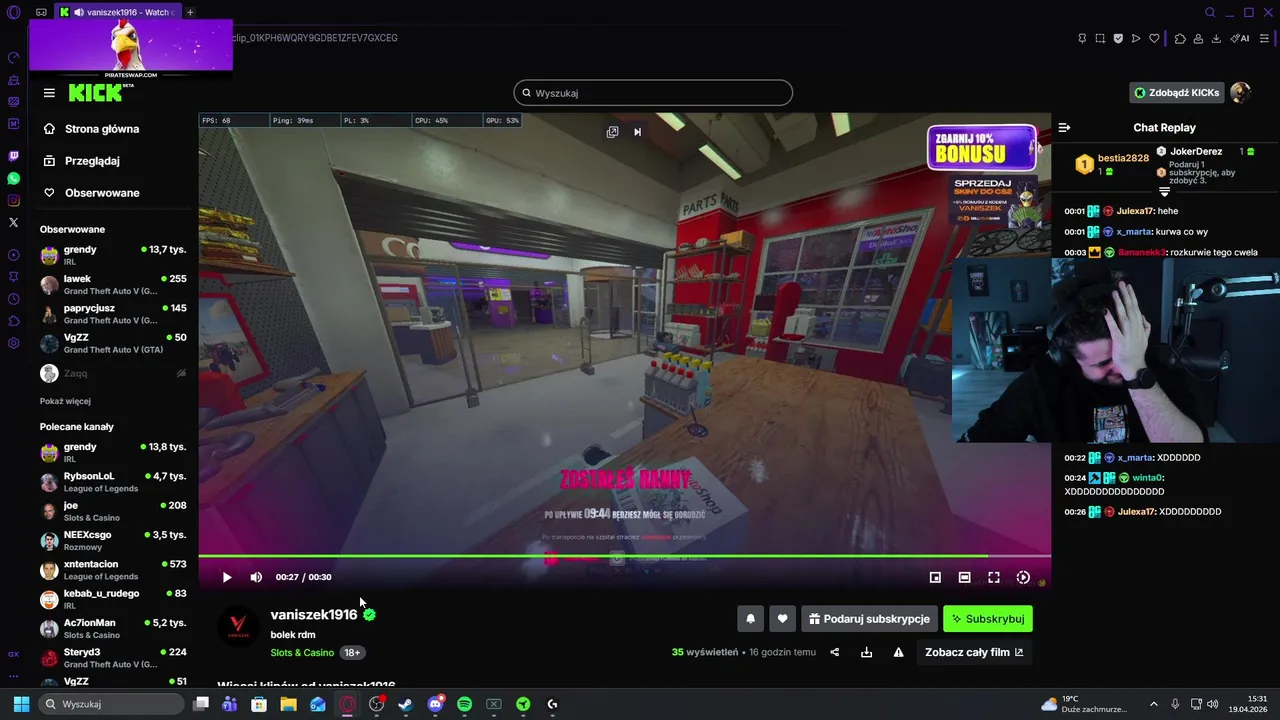Viewport: 1280px width, 720px height.
Task: Show hidden system tray icons
Action: click(x=1153, y=704)
